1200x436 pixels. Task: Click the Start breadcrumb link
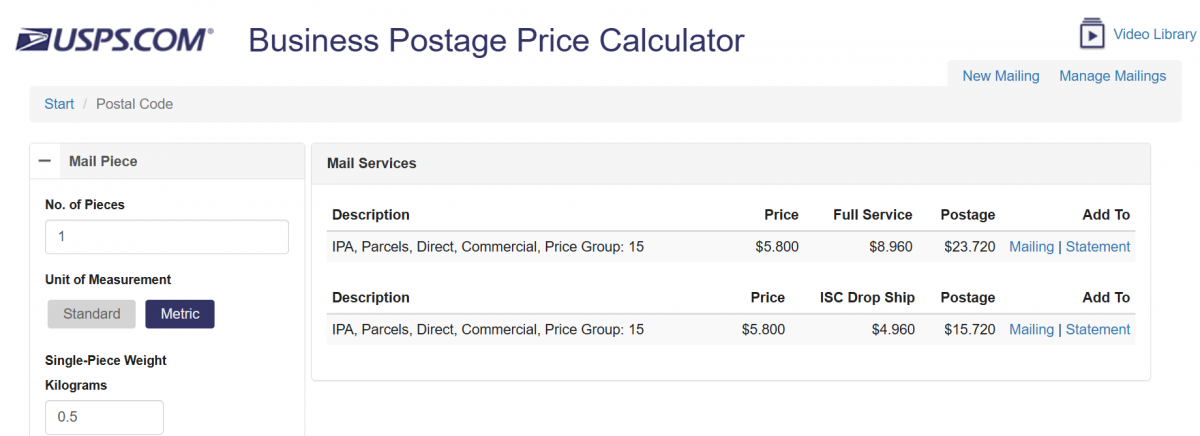click(59, 104)
